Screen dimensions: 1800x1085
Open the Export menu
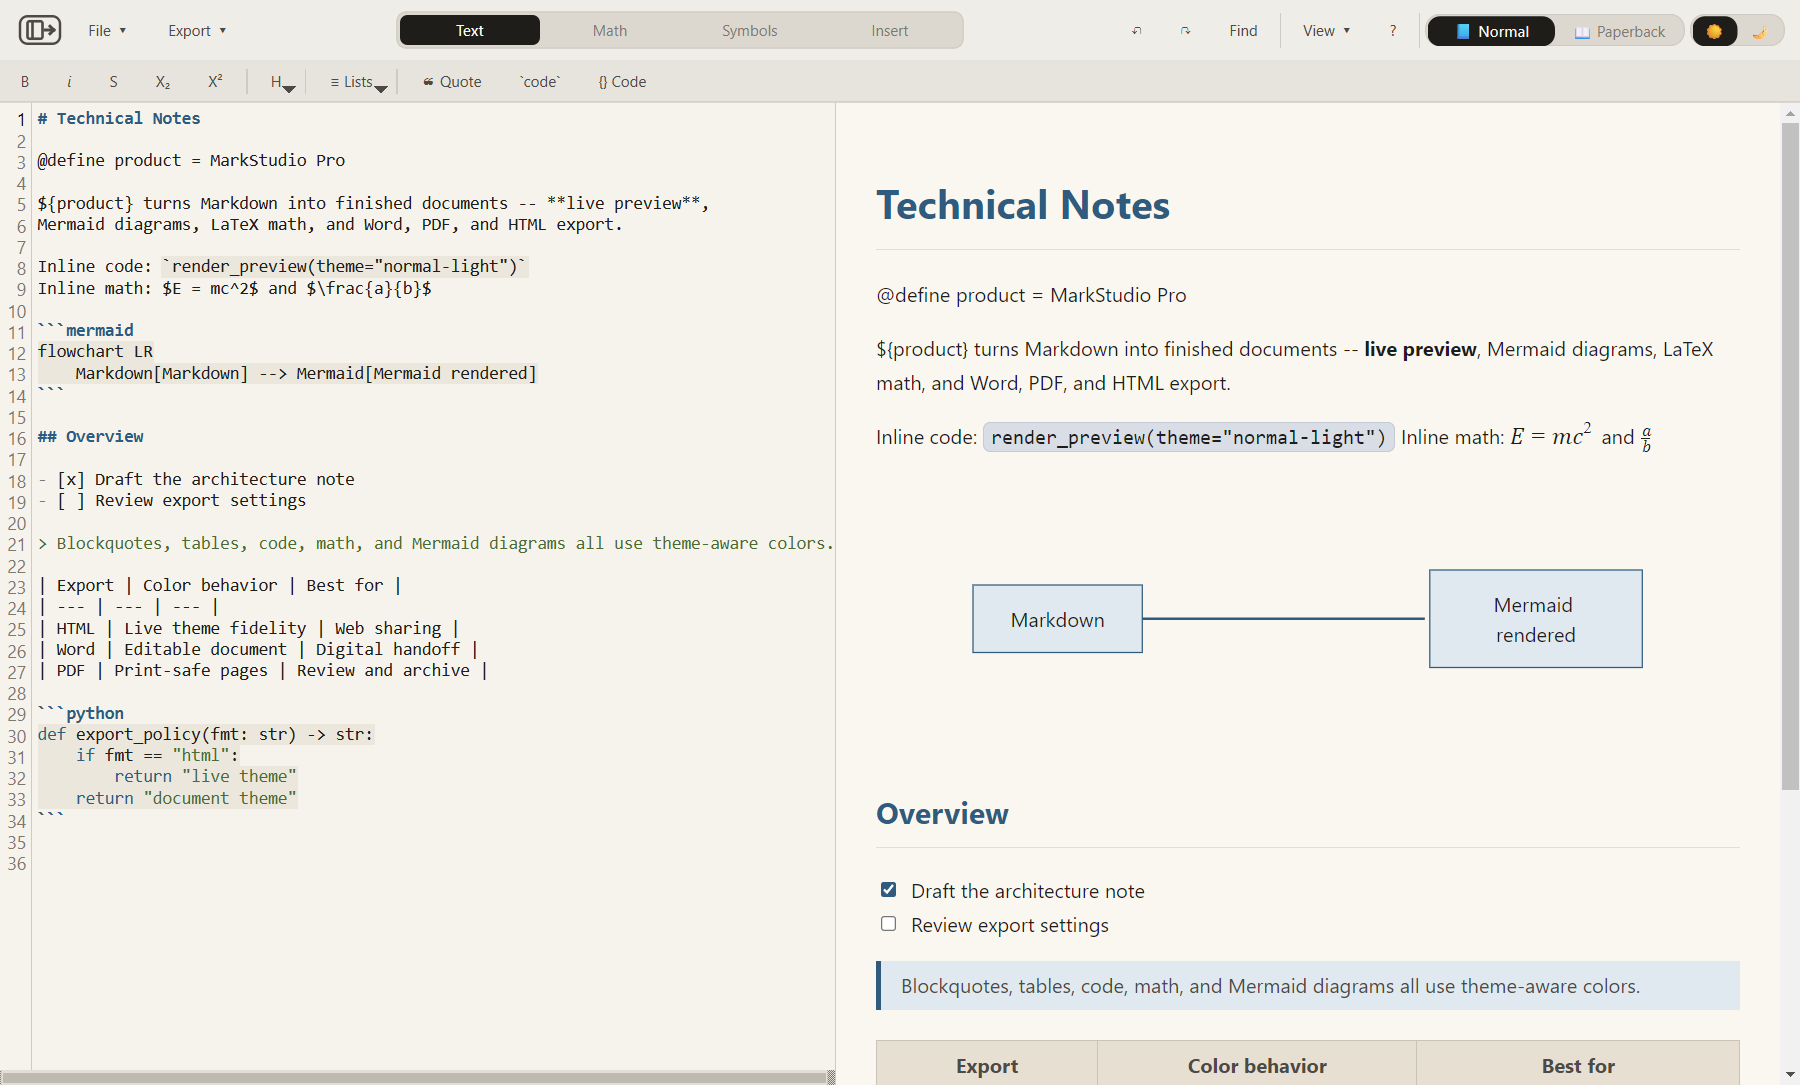point(197,31)
